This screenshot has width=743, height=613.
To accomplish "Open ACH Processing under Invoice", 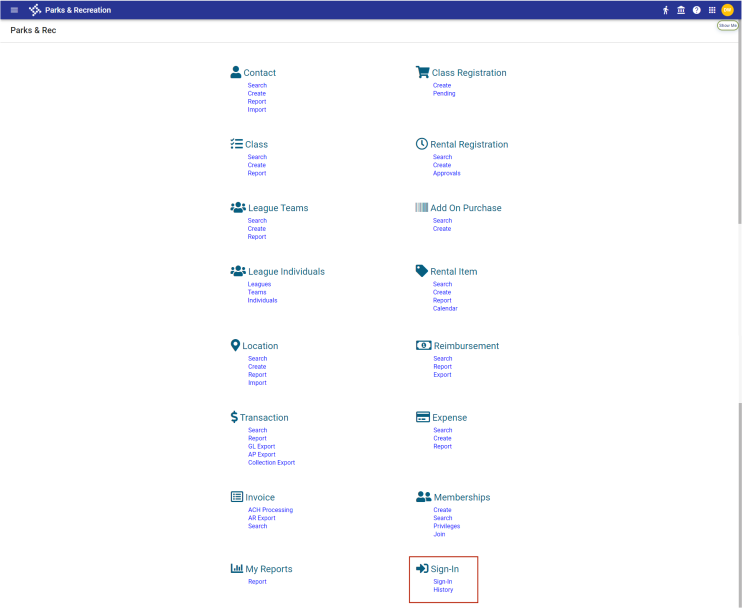I will tap(270, 510).
